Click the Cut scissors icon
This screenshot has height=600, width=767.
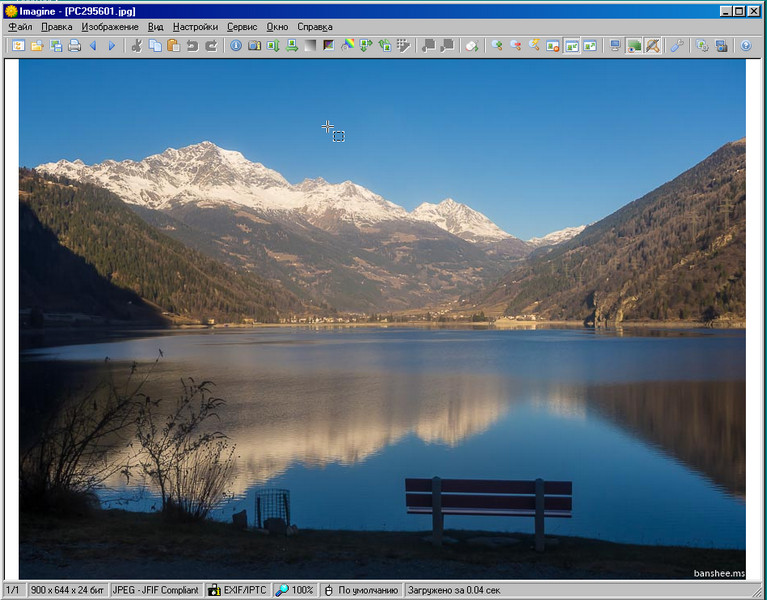pyautogui.click(x=136, y=45)
